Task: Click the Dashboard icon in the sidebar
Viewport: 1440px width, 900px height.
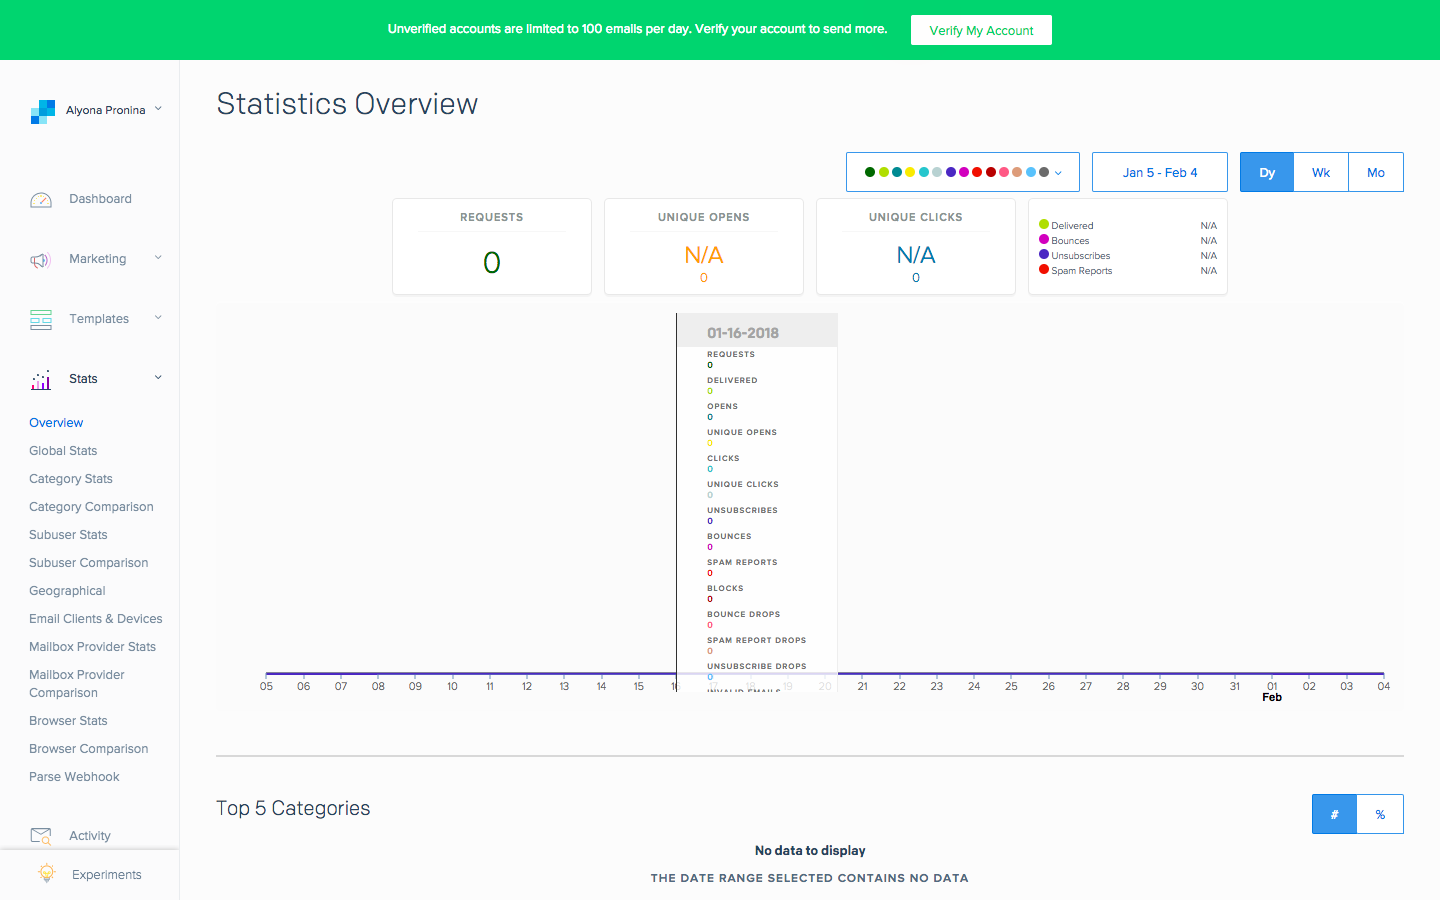Action: 40,199
